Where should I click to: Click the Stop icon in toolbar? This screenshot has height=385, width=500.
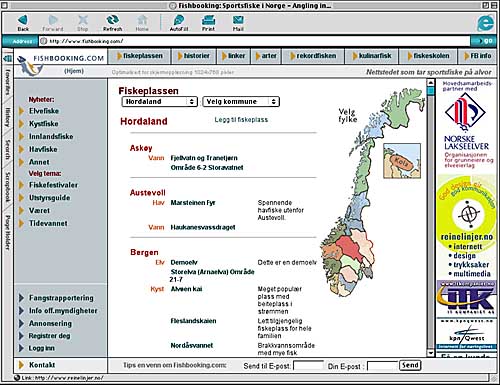coord(83,20)
